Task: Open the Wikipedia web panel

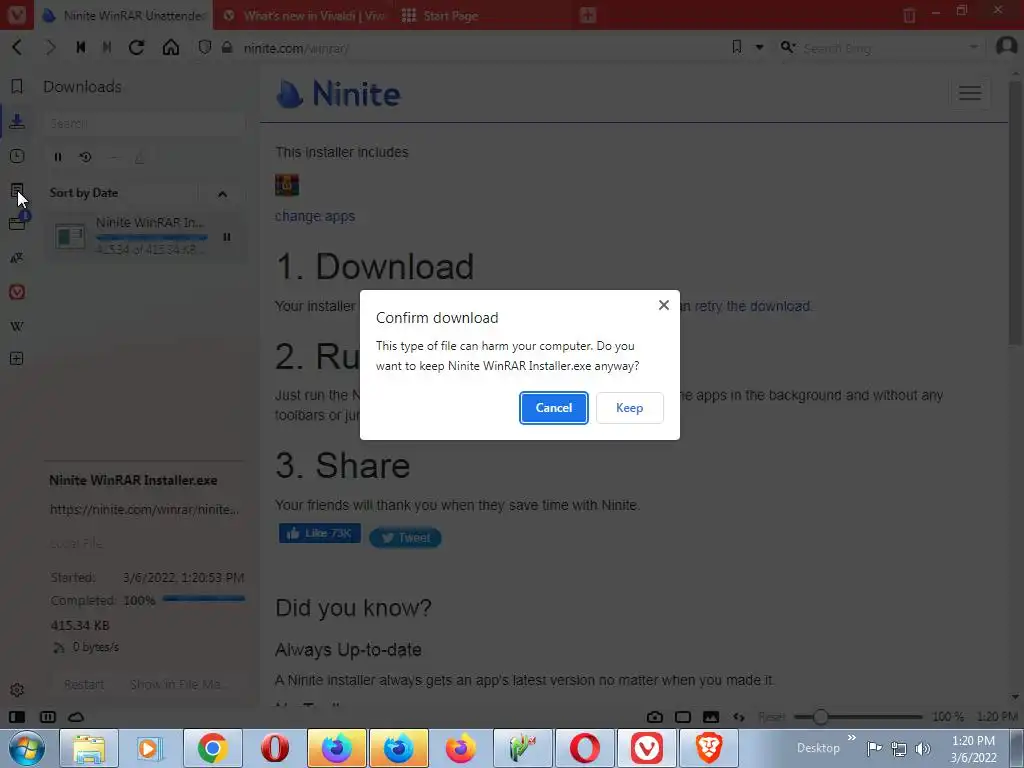Action: click(17, 326)
